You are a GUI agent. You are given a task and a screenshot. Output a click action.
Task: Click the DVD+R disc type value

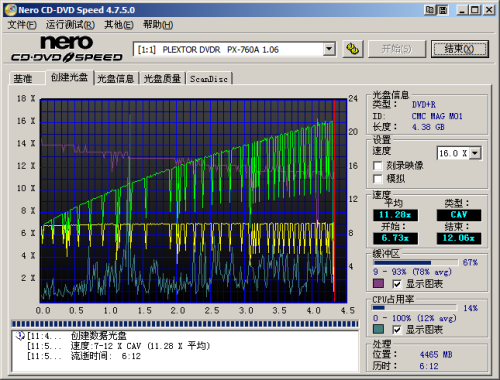[x=424, y=105]
